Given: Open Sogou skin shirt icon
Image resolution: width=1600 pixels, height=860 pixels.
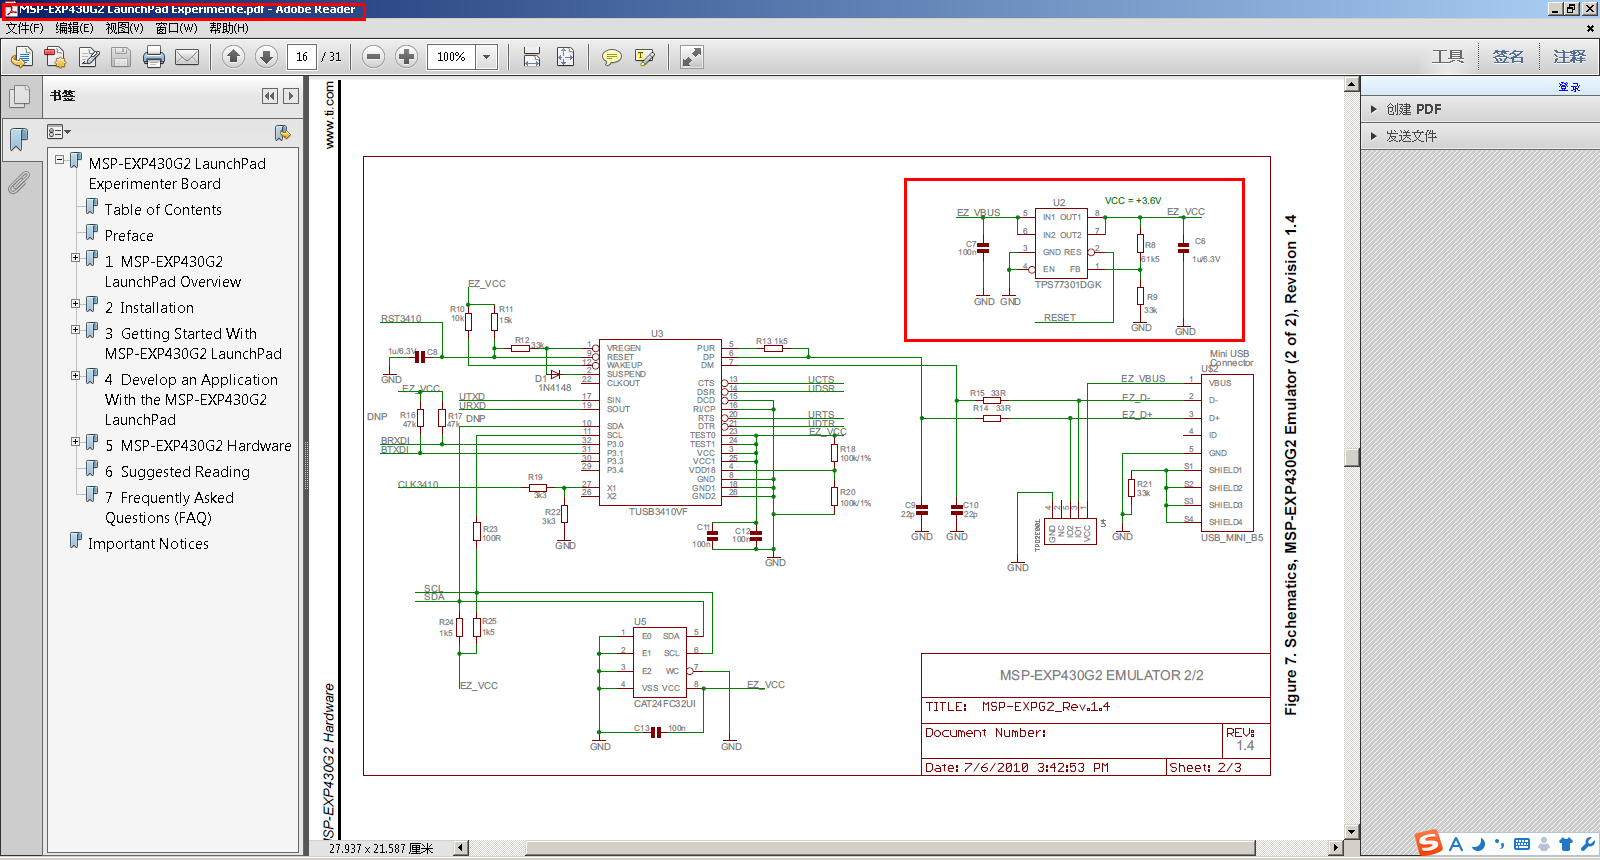Looking at the screenshot, I should (x=1566, y=844).
